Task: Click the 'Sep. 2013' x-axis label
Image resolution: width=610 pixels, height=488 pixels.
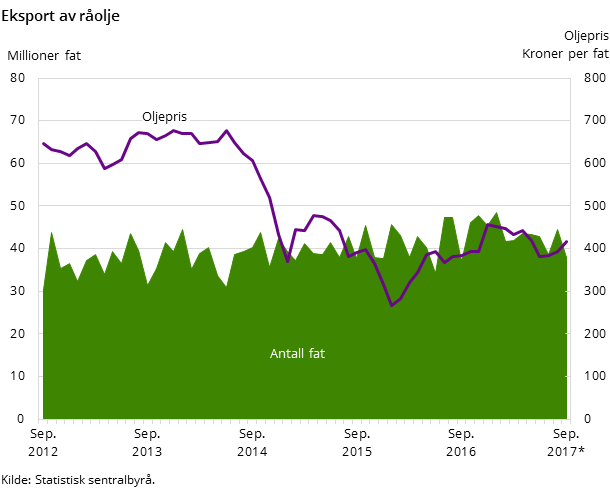Action: pos(147,442)
